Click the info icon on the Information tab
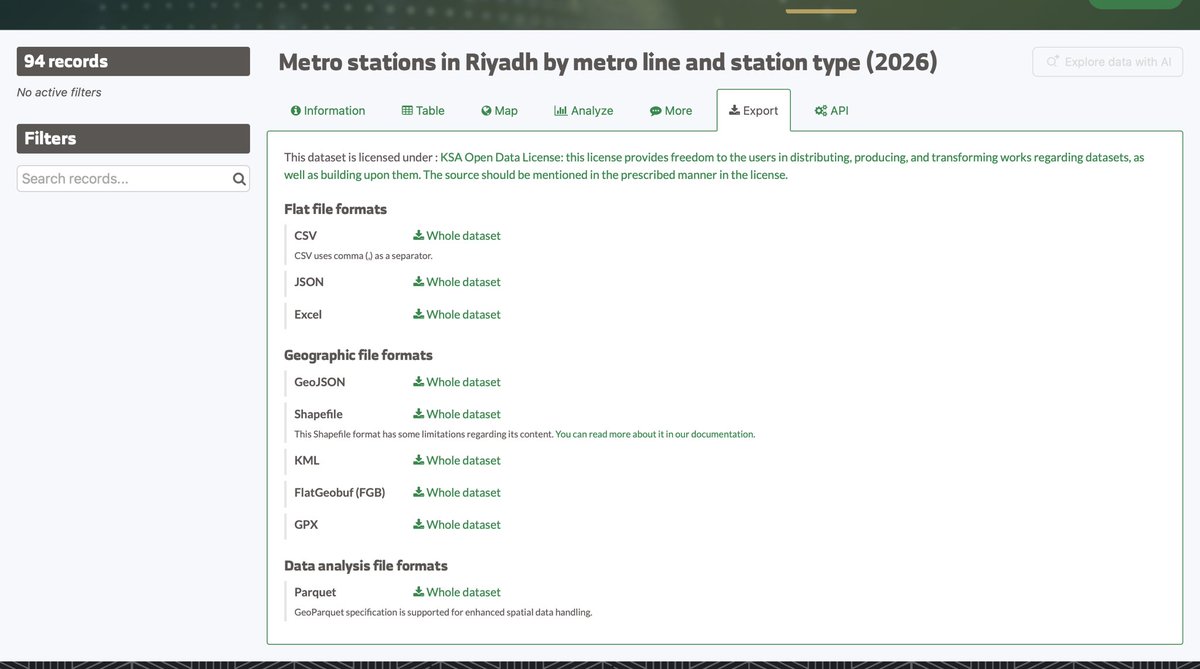1200x669 pixels. (295, 111)
